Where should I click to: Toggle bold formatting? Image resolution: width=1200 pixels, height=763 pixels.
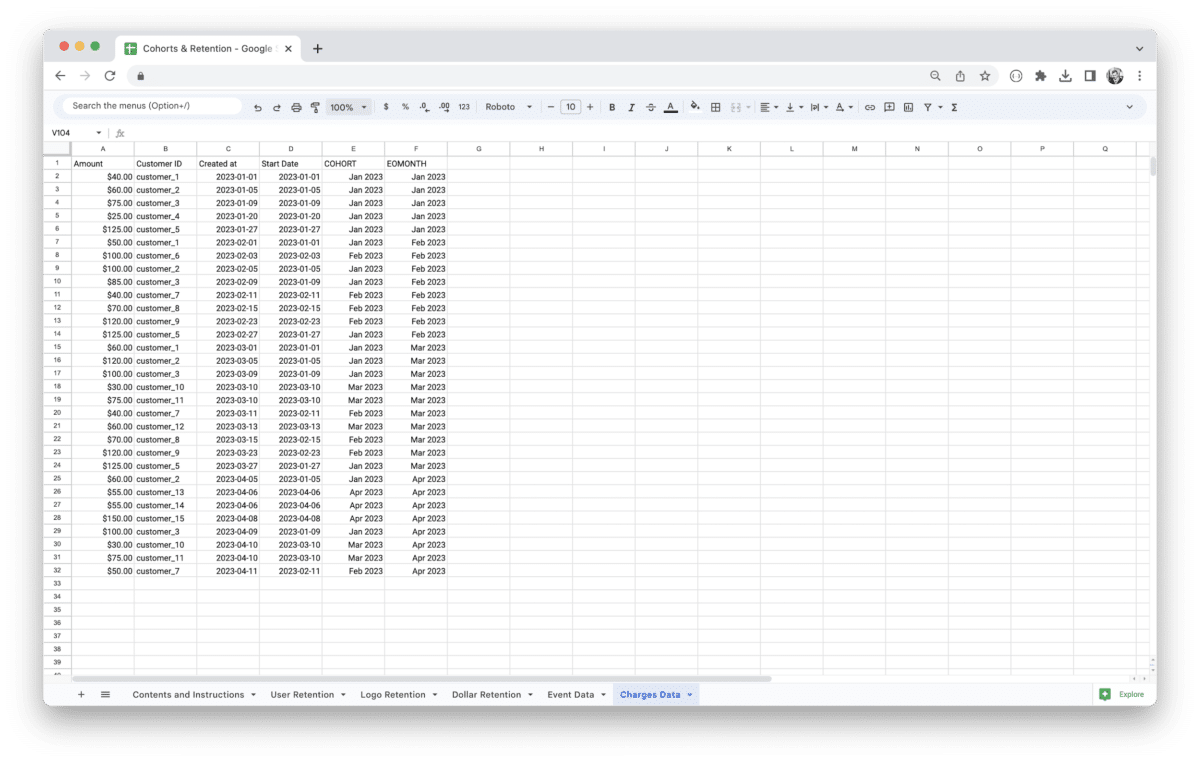tap(612, 106)
